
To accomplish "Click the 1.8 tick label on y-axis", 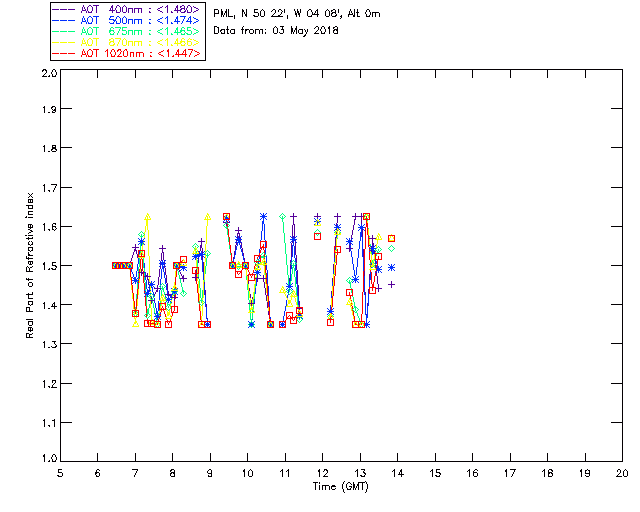I will coord(47,151).
